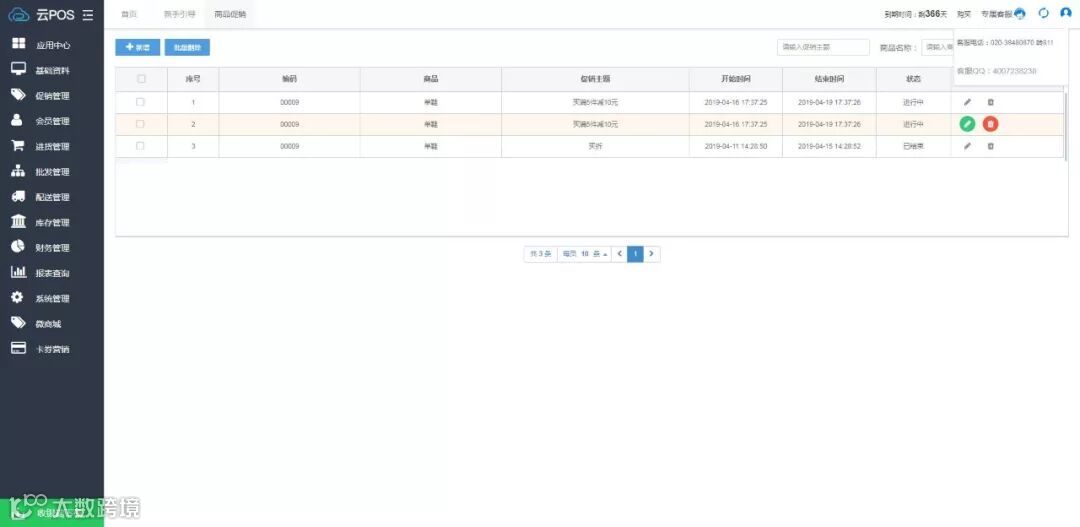Switch to the 首页 tab
The width and height of the screenshot is (1080, 527).
click(x=129, y=14)
